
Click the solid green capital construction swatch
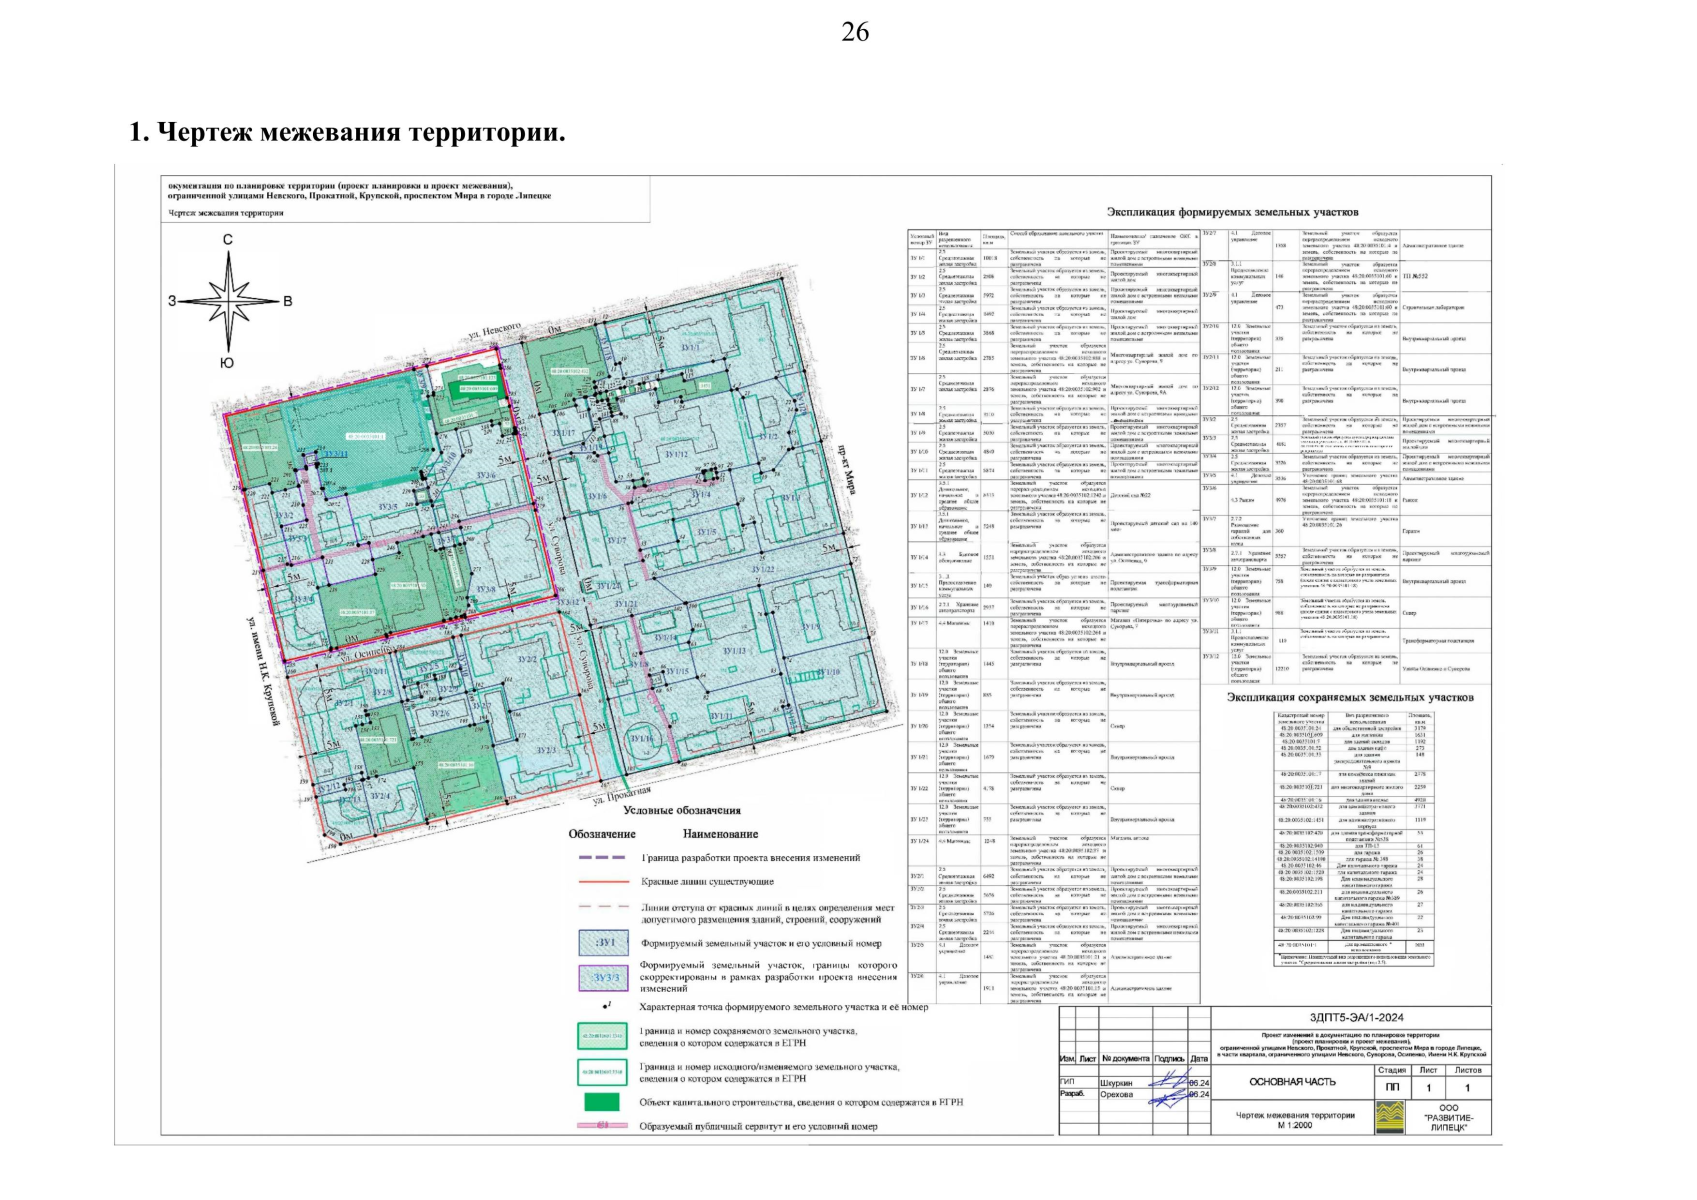point(603,1103)
